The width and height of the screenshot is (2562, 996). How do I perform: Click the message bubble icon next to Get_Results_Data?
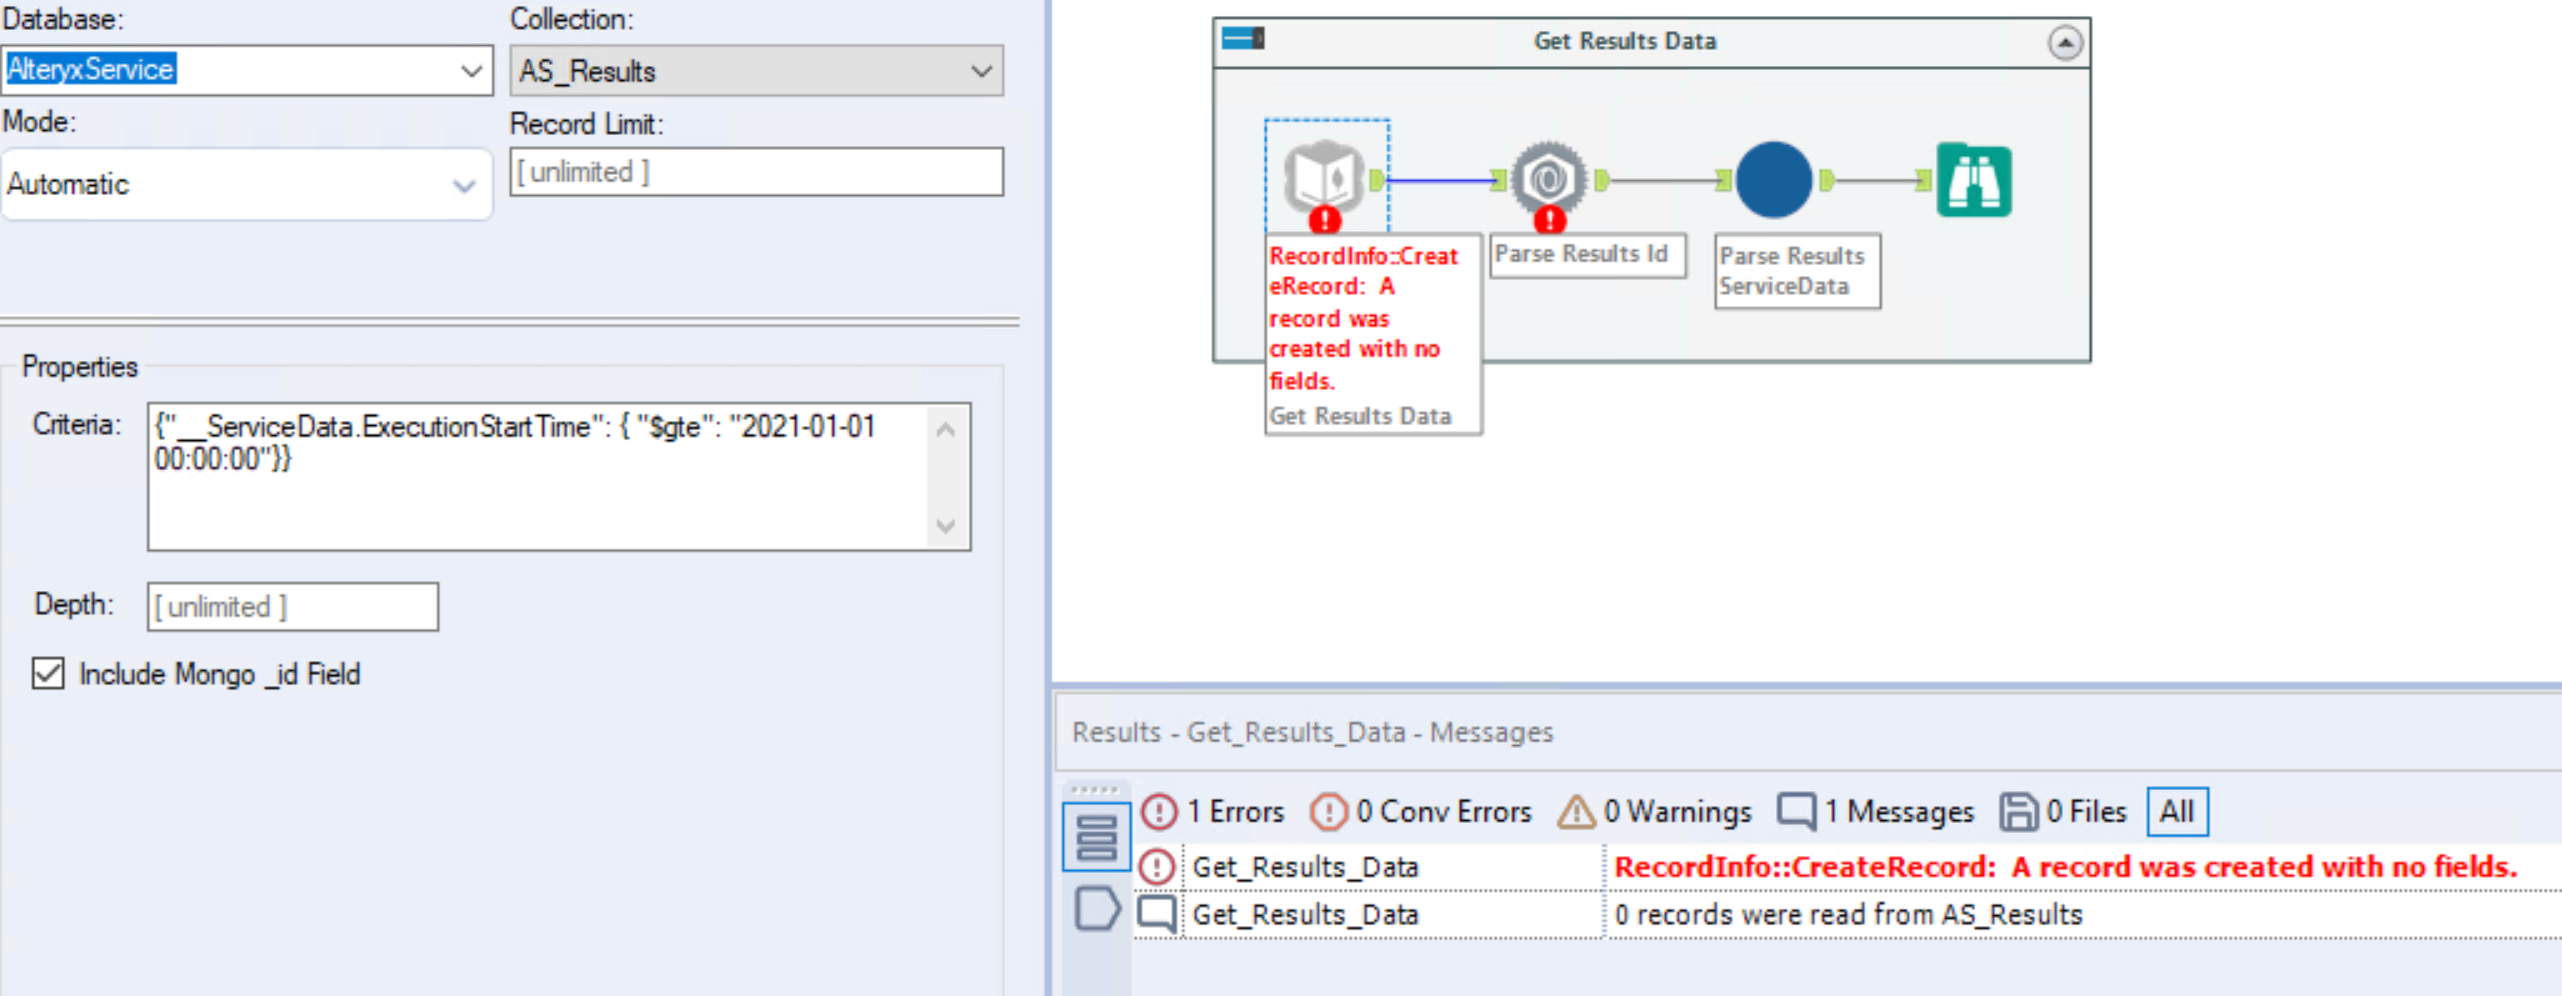point(1158,913)
